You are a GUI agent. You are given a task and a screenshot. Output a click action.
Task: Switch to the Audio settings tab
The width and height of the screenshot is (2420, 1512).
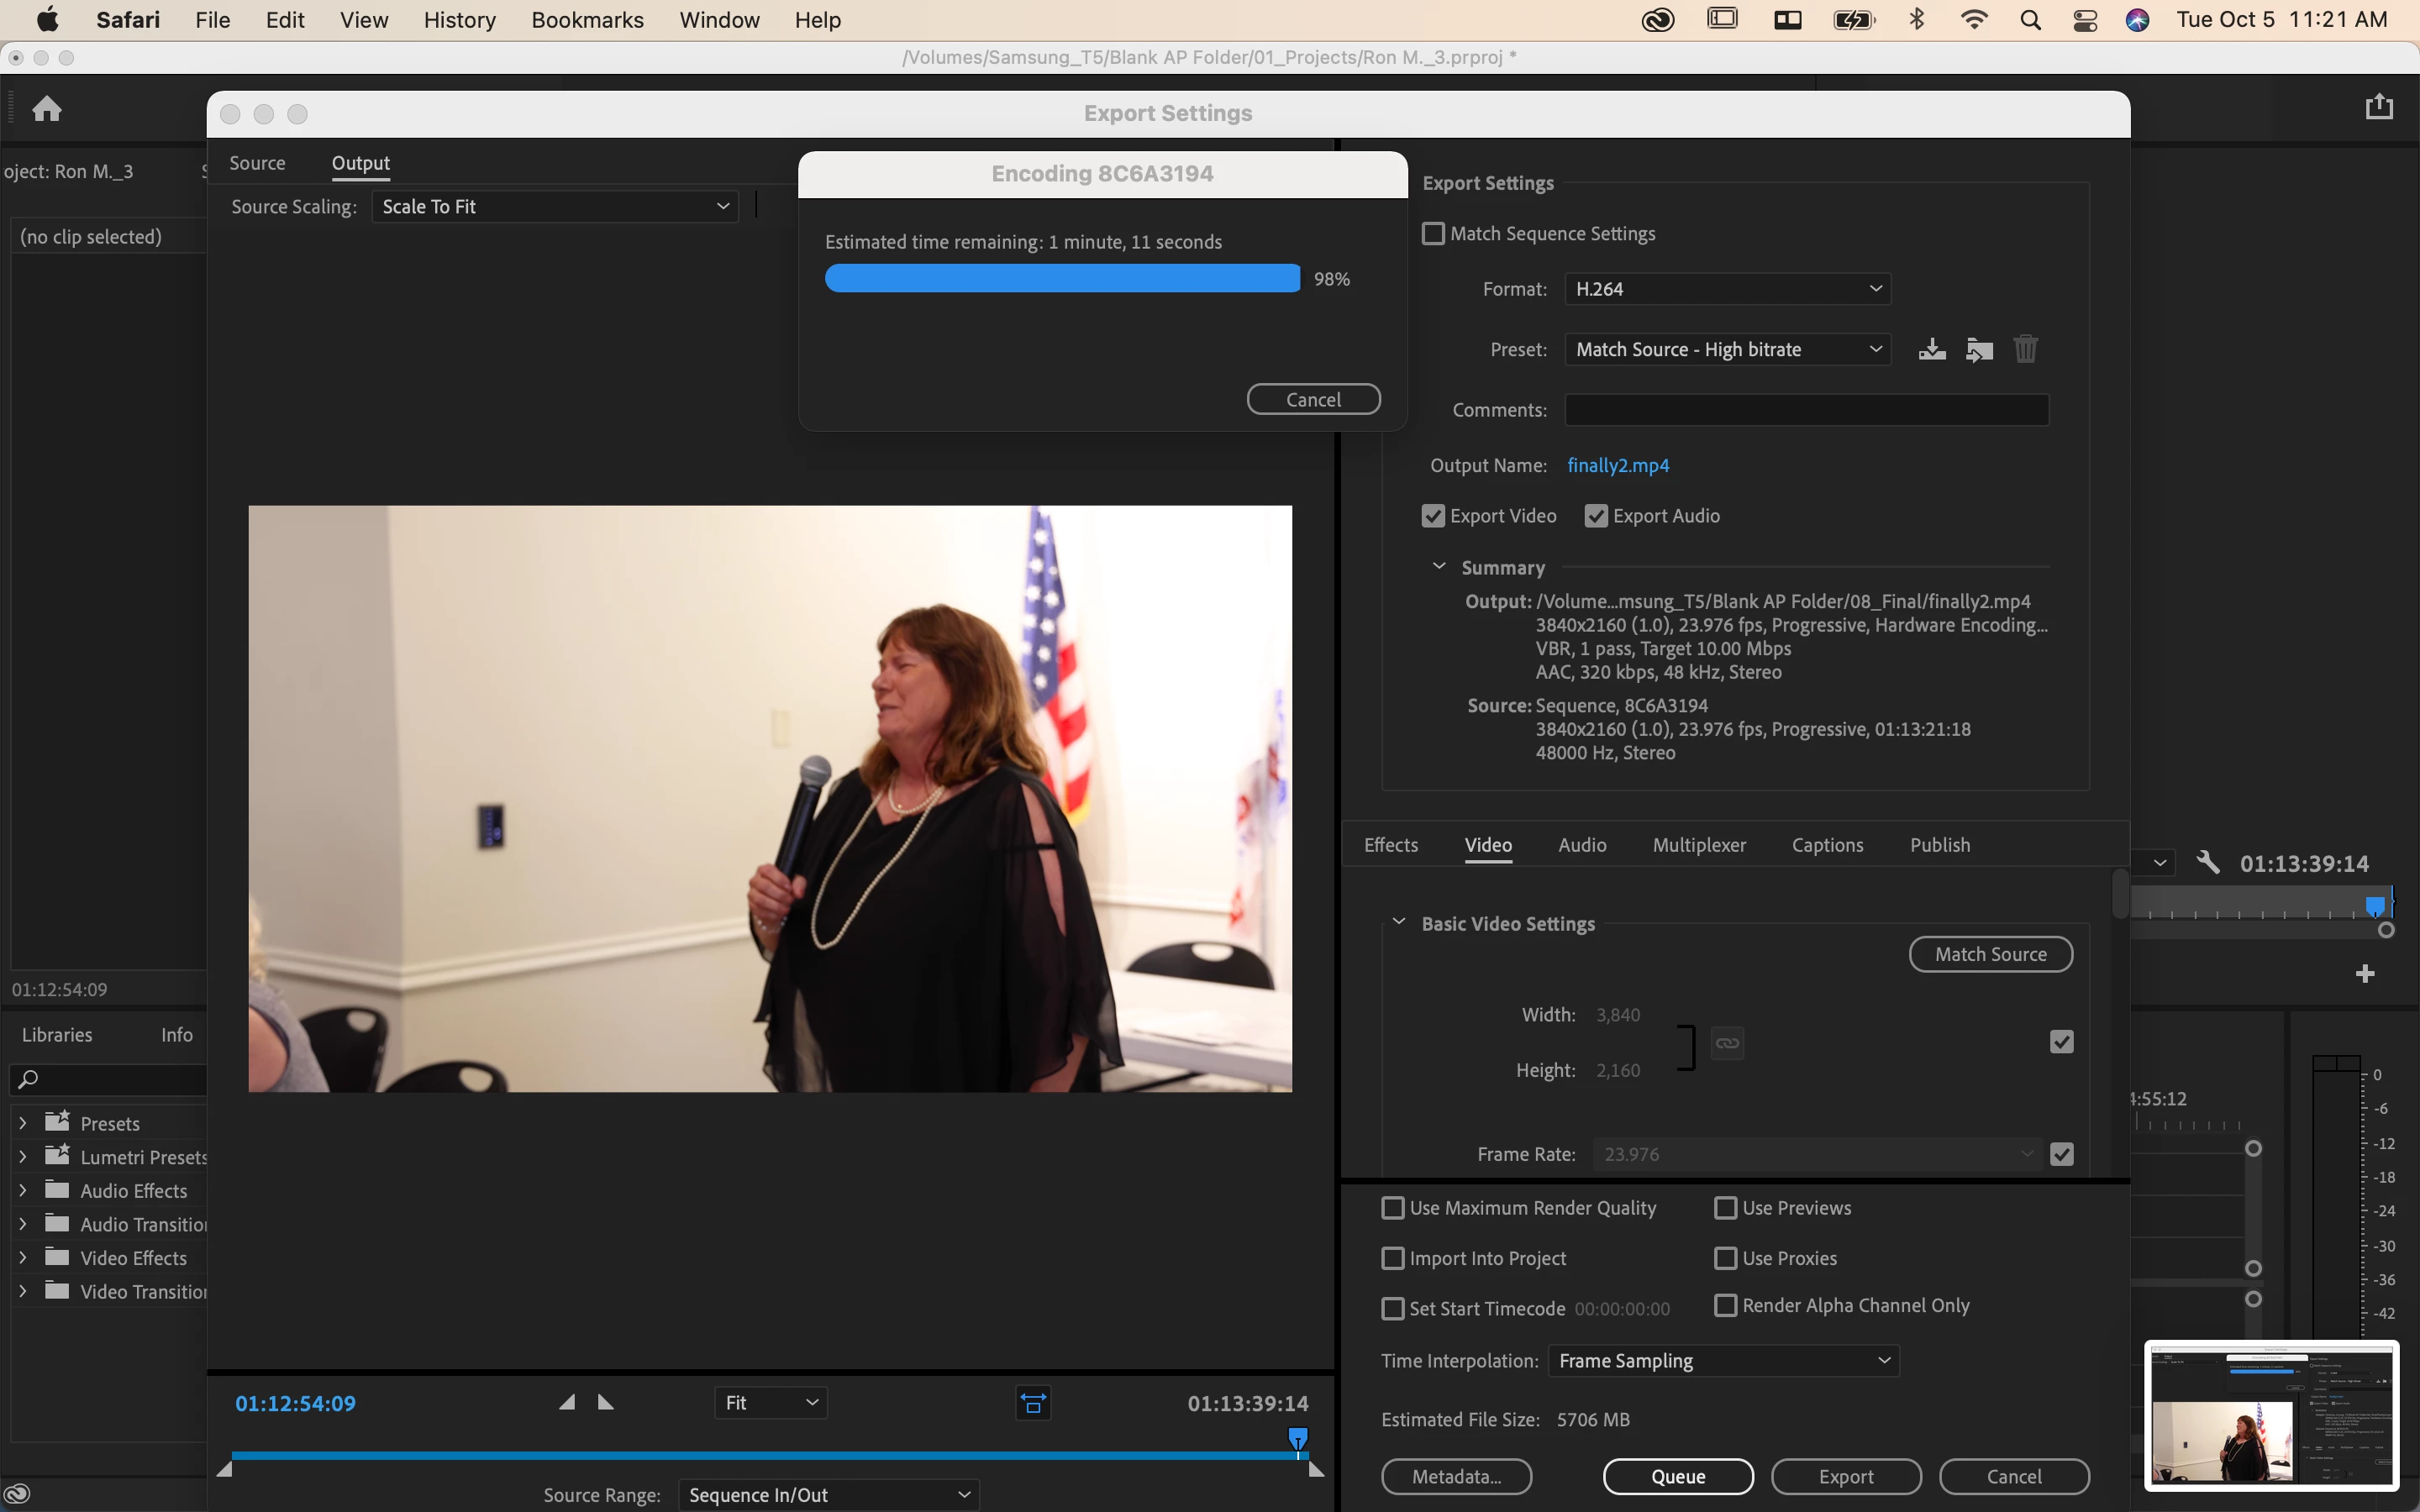[x=1582, y=845]
